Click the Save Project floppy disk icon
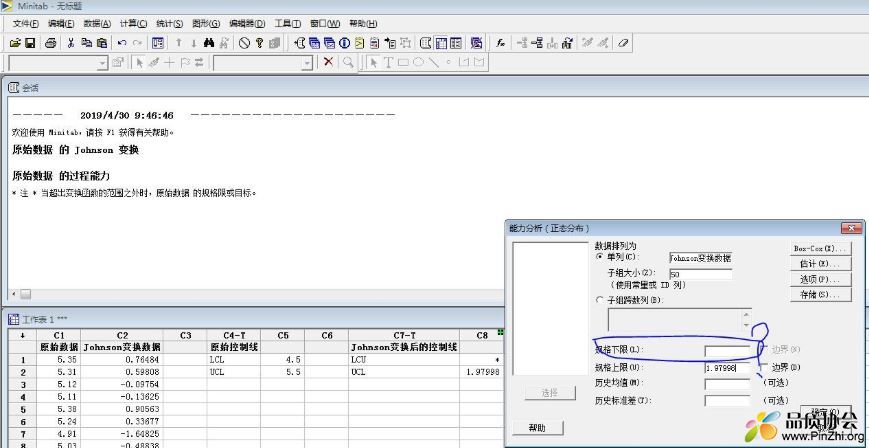 30,43
